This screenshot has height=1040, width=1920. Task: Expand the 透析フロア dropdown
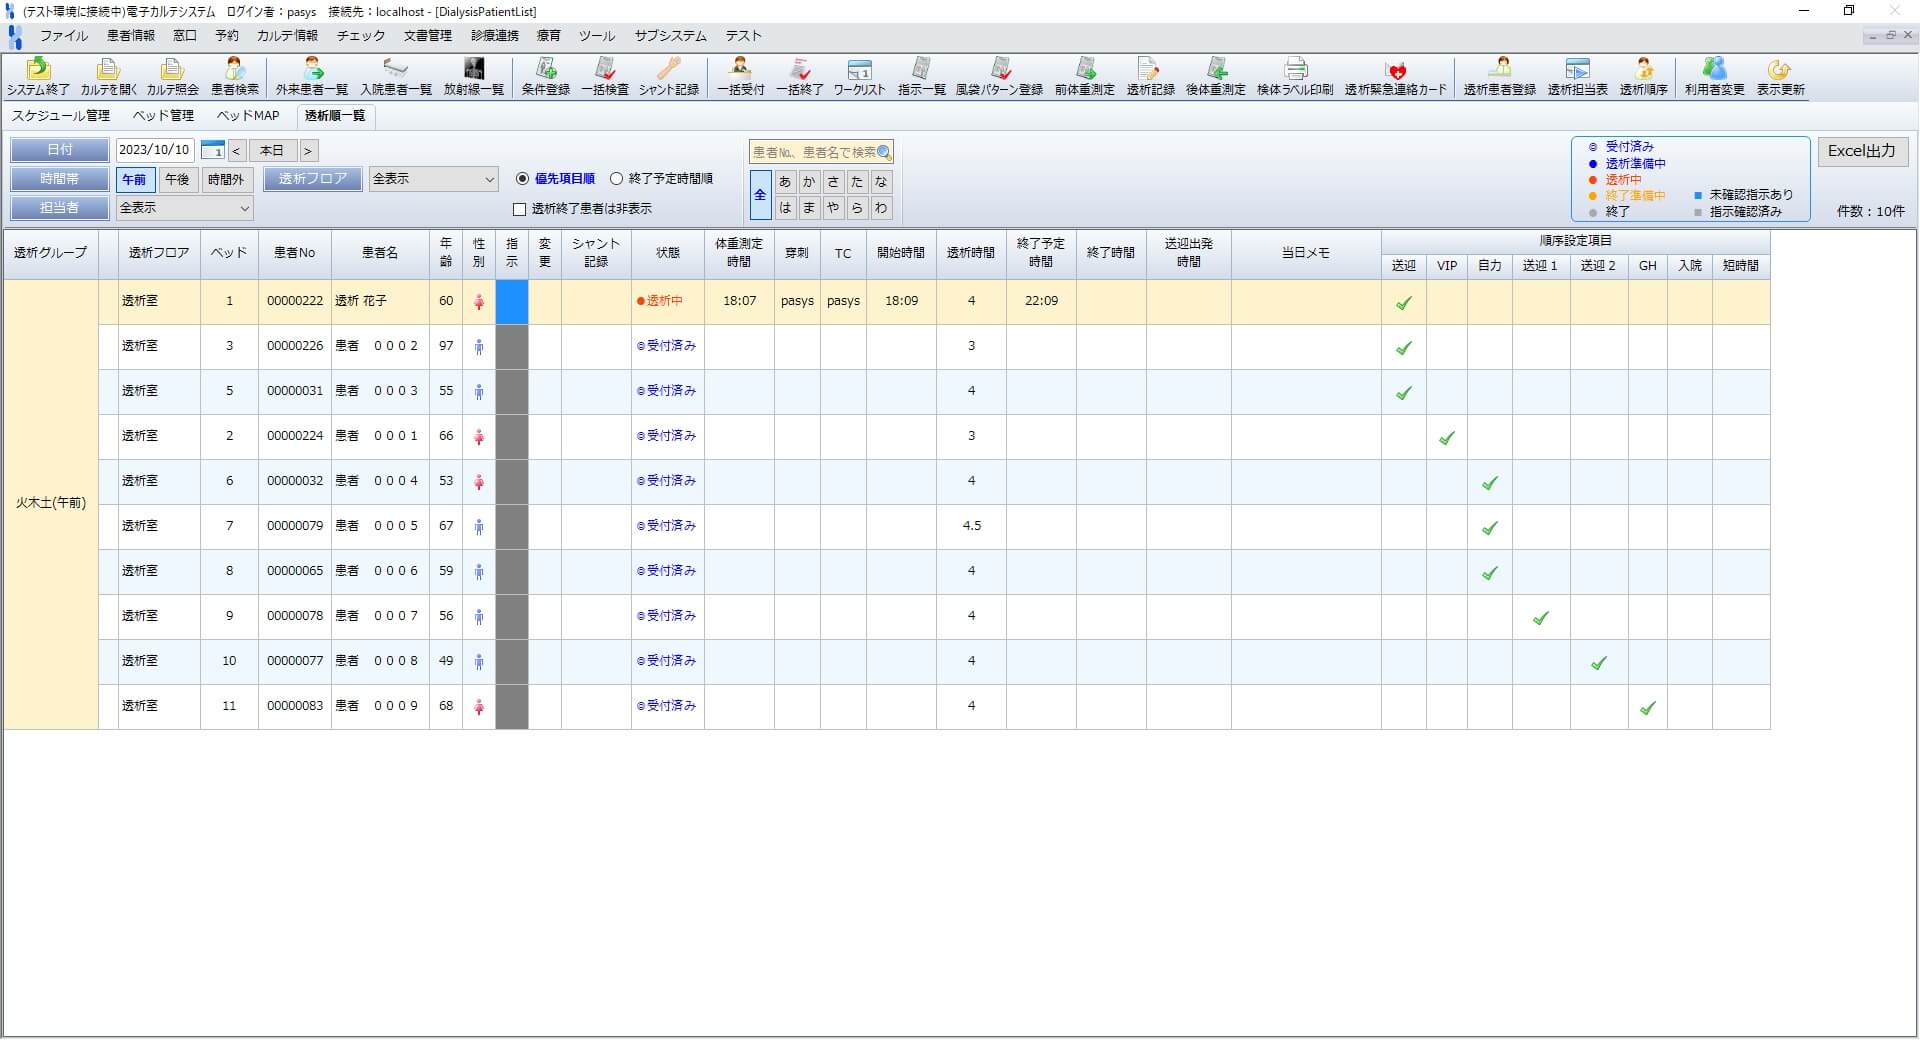coord(433,179)
